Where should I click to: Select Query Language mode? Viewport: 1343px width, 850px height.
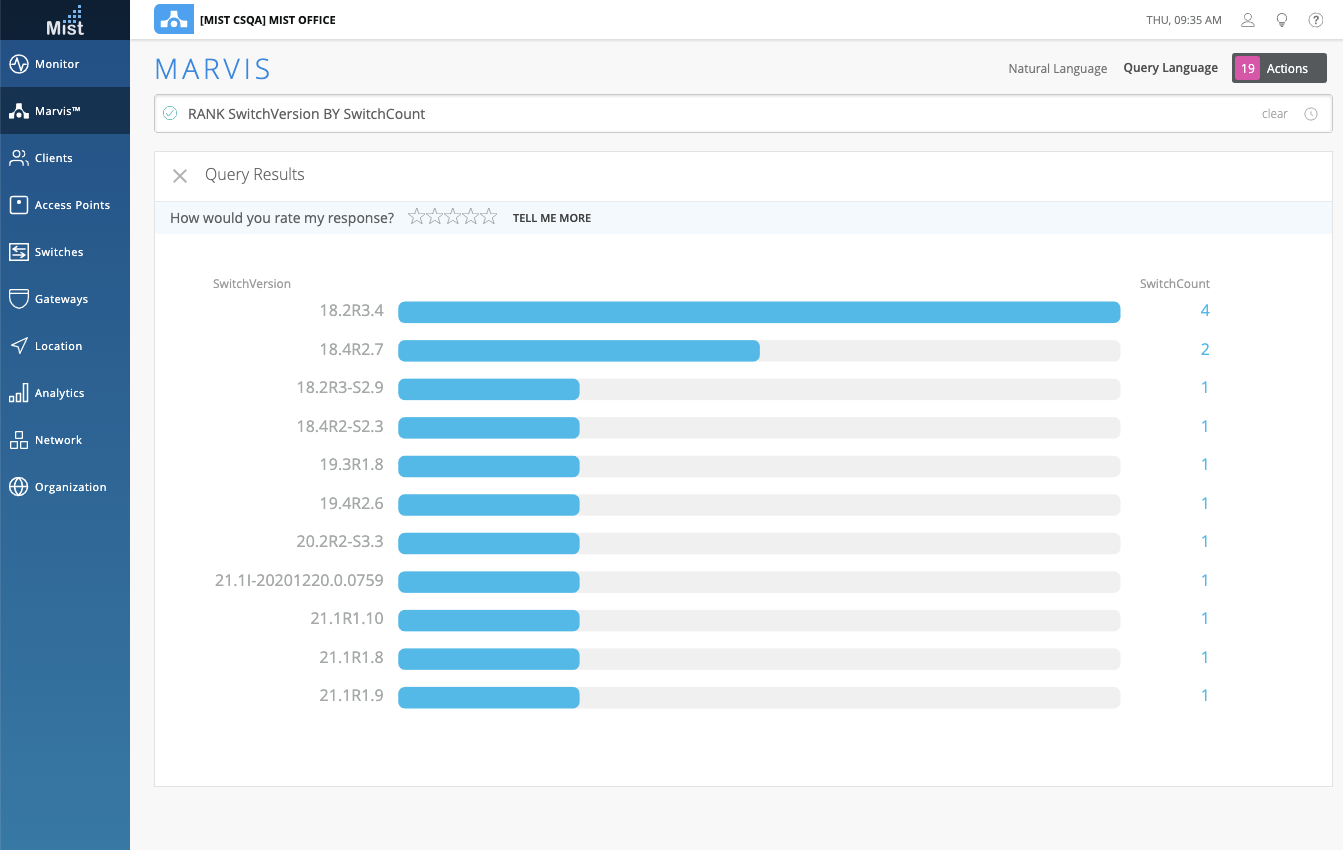(x=1170, y=68)
